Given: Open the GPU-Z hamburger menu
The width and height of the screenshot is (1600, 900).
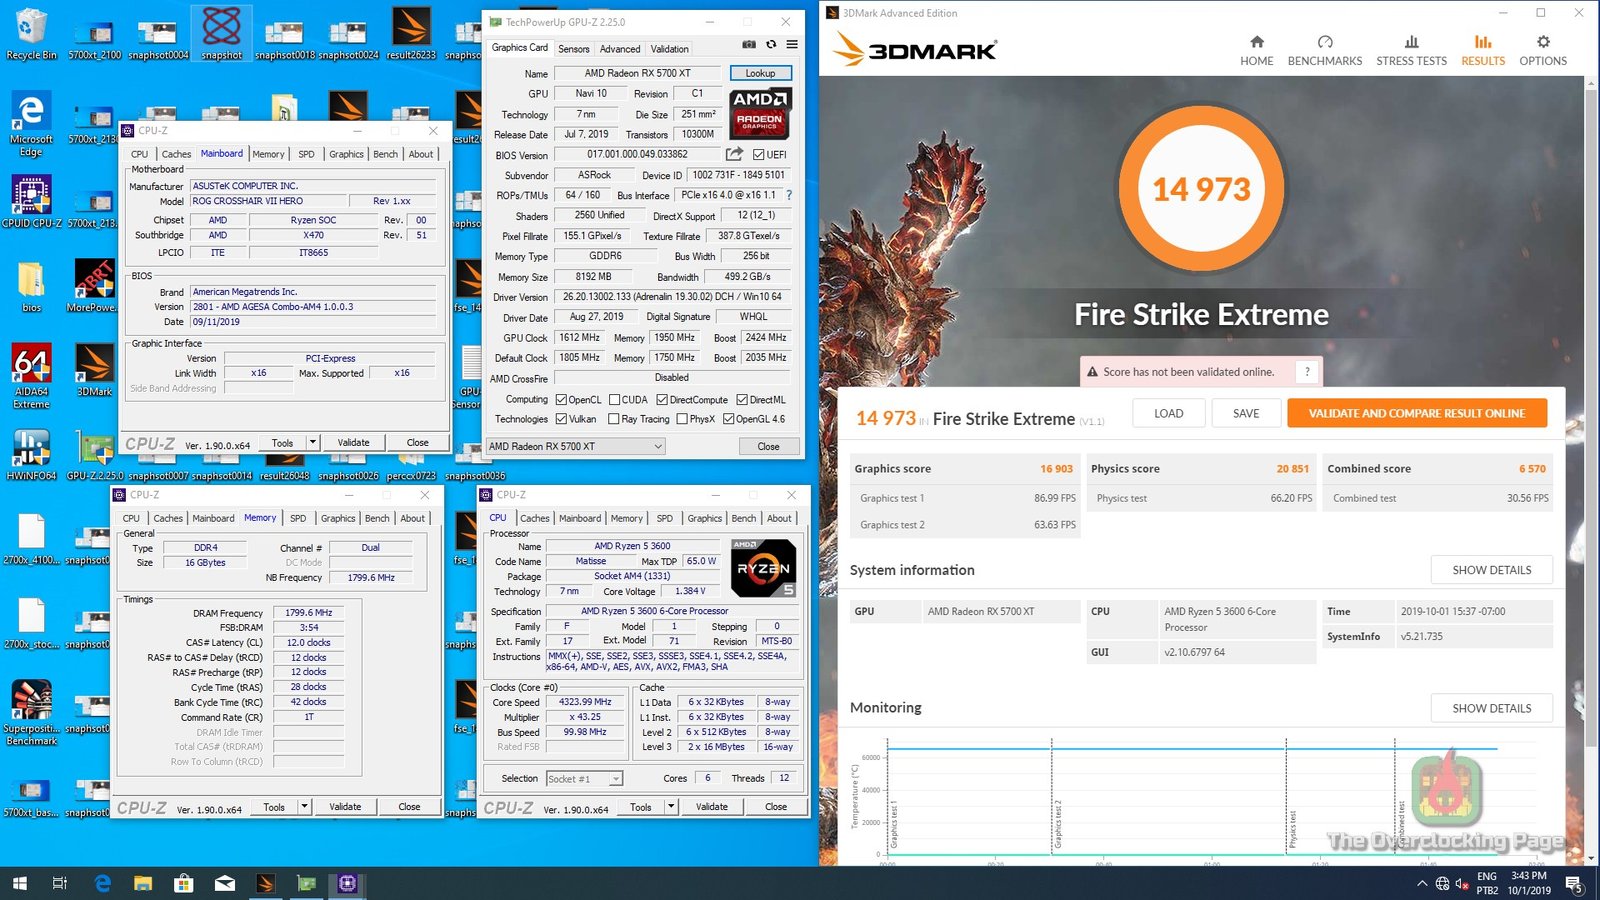Looking at the screenshot, I should (792, 44).
